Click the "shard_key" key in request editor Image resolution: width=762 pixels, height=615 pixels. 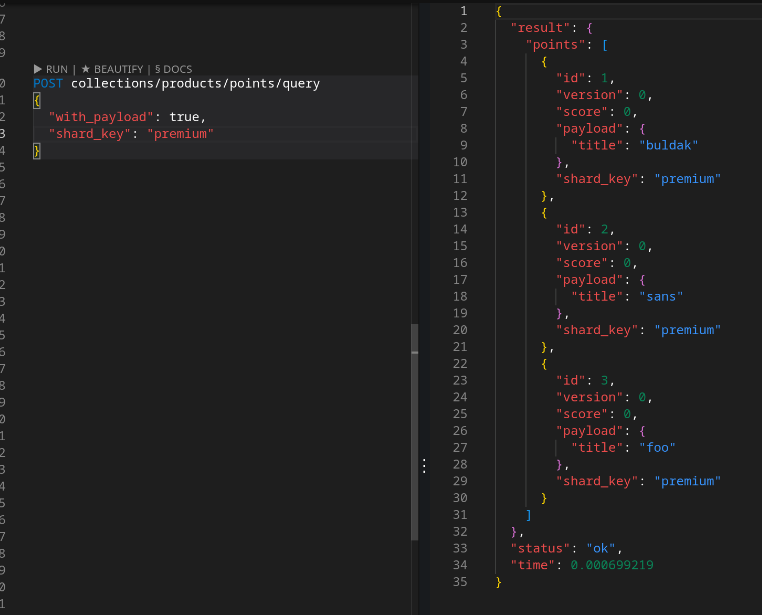pyautogui.click(x=89, y=134)
